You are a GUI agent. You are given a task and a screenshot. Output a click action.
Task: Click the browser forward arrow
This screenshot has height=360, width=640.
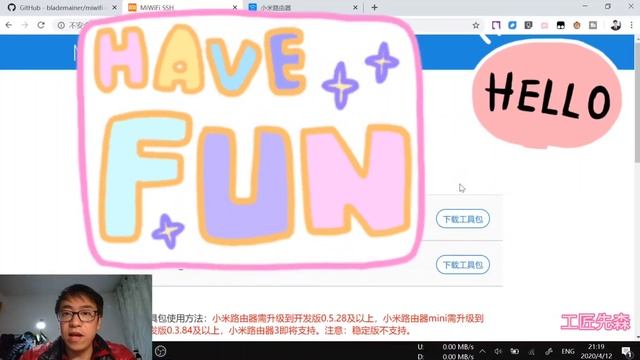(x=25, y=25)
